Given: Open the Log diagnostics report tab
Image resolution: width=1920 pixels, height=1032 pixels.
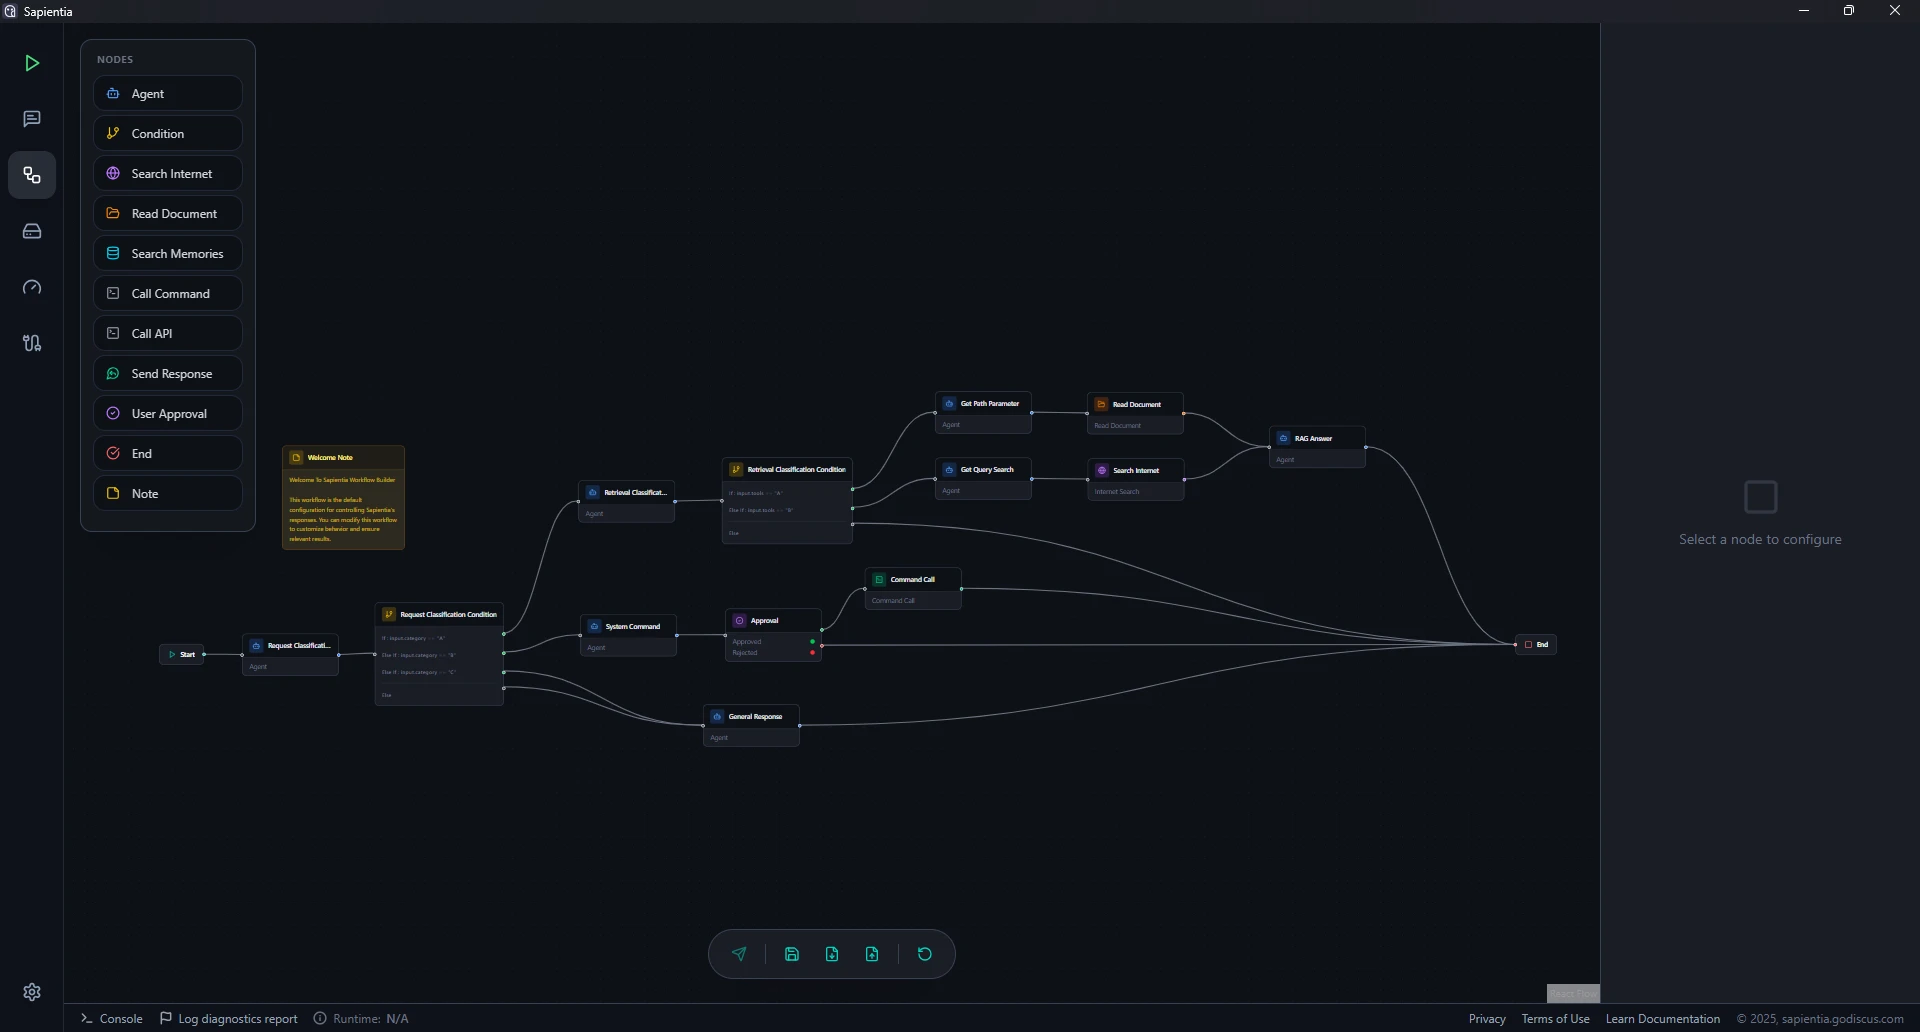Looking at the screenshot, I should pyautogui.click(x=228, y=1018).
